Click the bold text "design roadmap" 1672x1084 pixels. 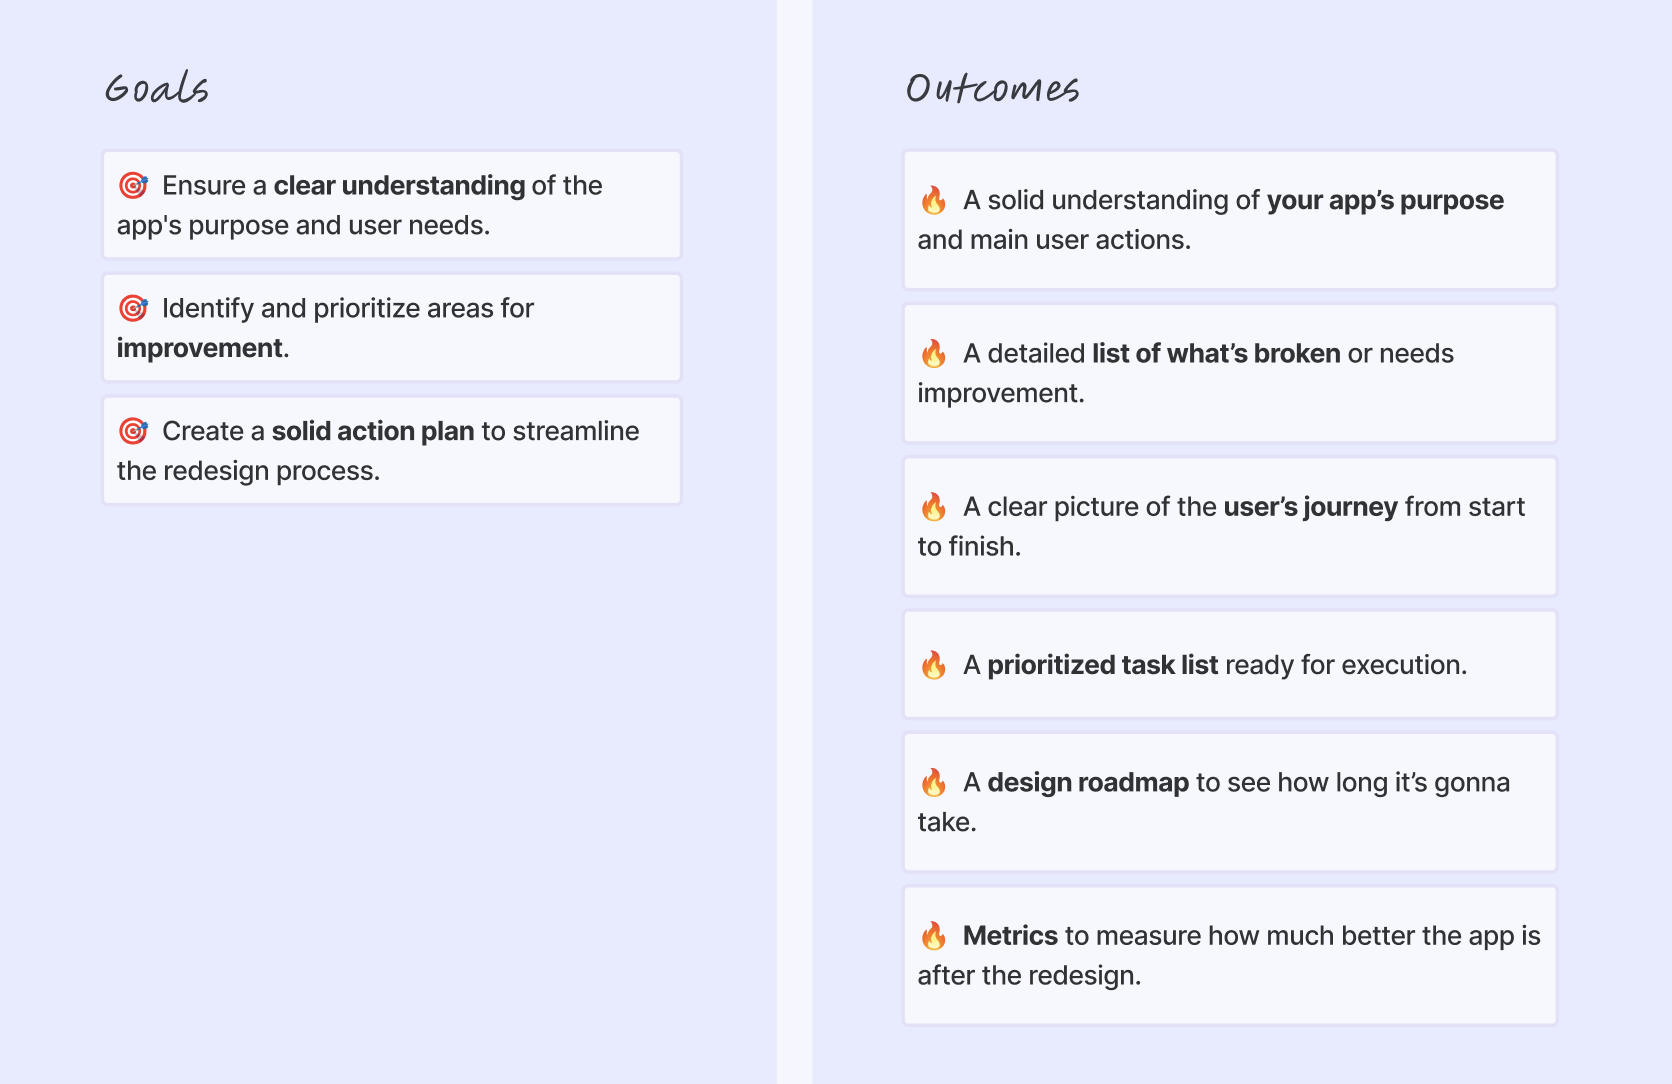pyautogui.click(x=1088, y=782)
